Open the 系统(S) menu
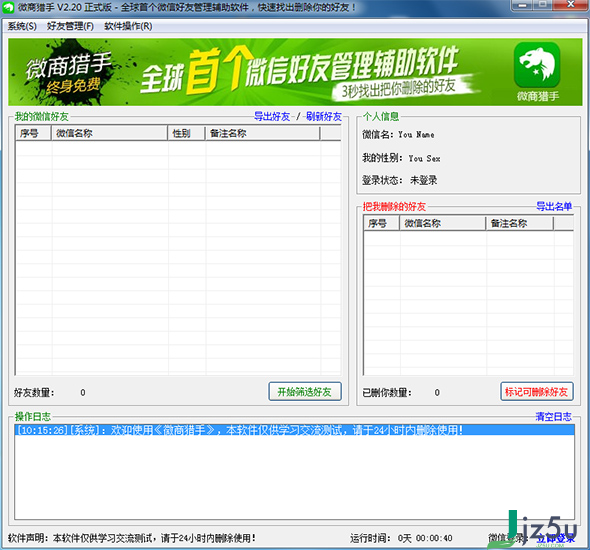The width and height of the screenshot is (590, 550). click(22, 26)
